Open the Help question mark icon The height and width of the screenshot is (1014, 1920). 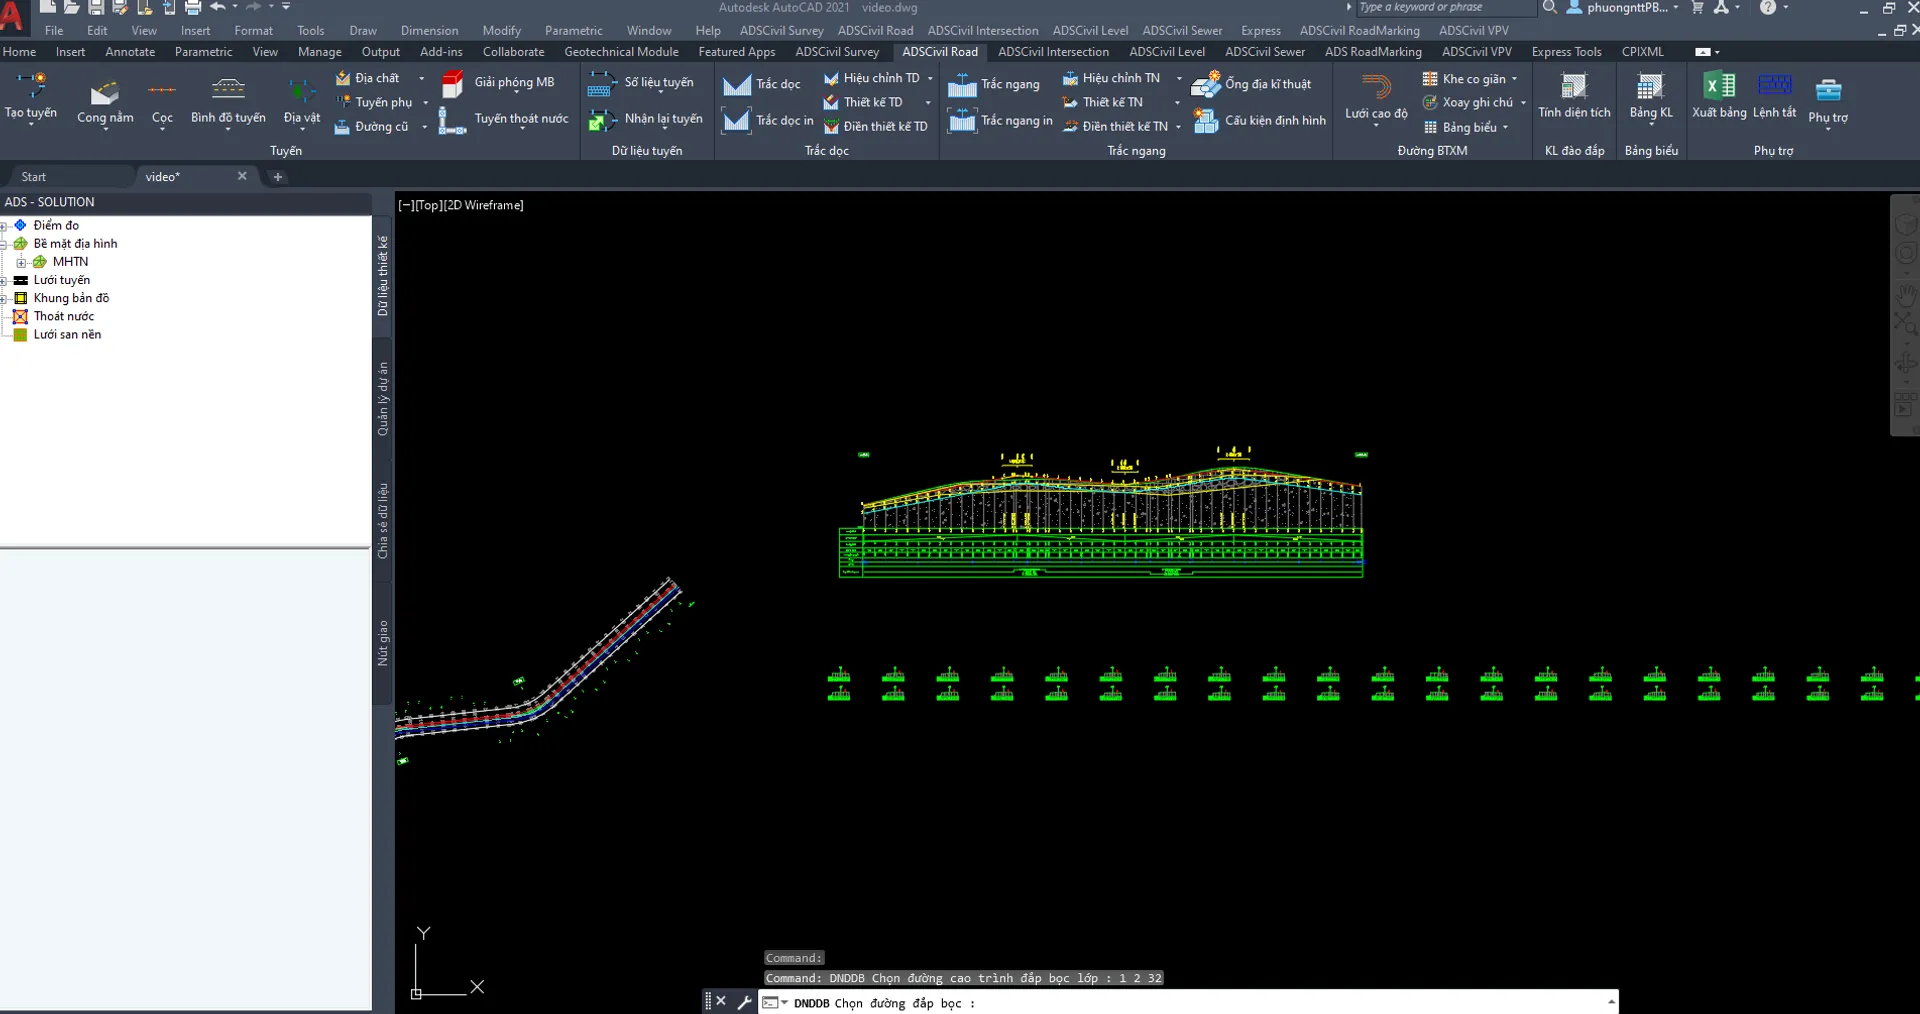(1768, 7)
